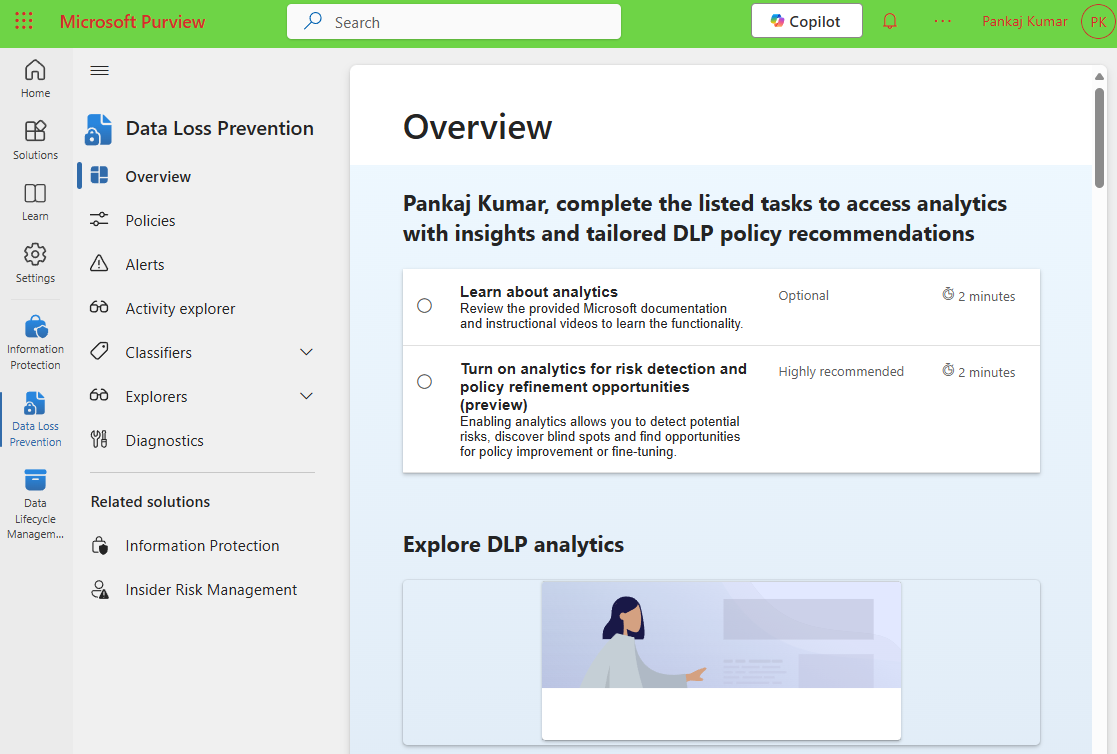This screenshot has height=754, width=1117.
Task: Click inside the Search field
Action: pyautogui.click(x=454, y=21)
